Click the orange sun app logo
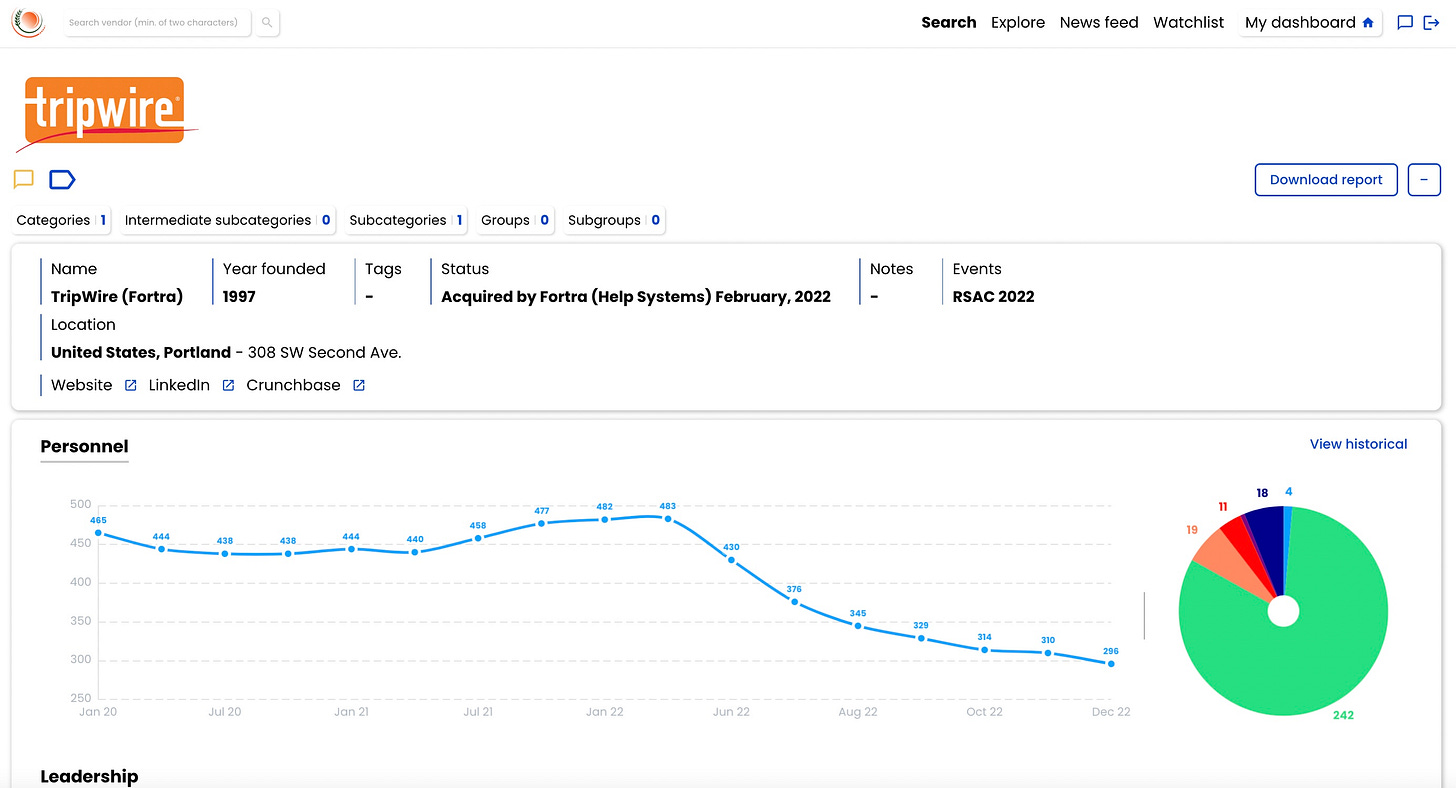This screenshot has width=1456, height=788. click(x=28, y=22)
